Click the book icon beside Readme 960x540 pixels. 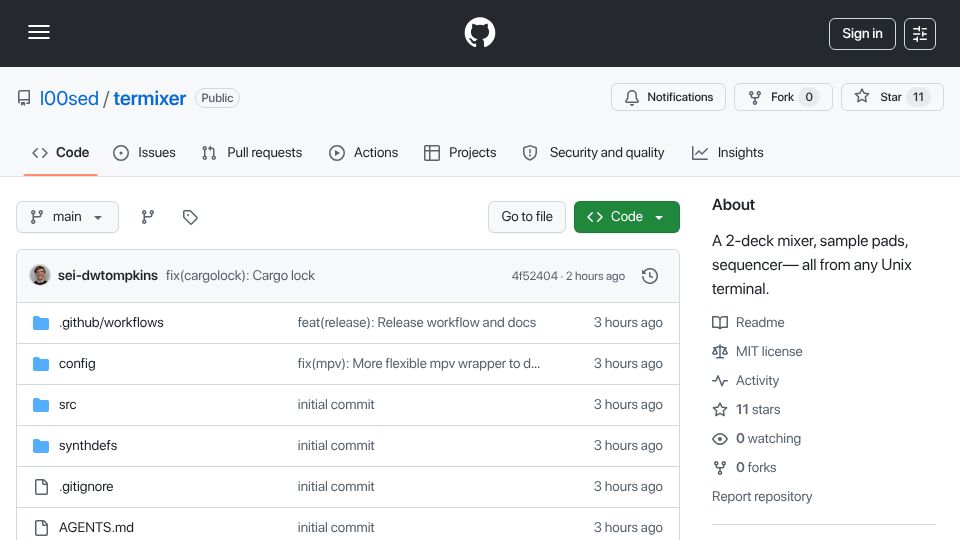[720, 323]
